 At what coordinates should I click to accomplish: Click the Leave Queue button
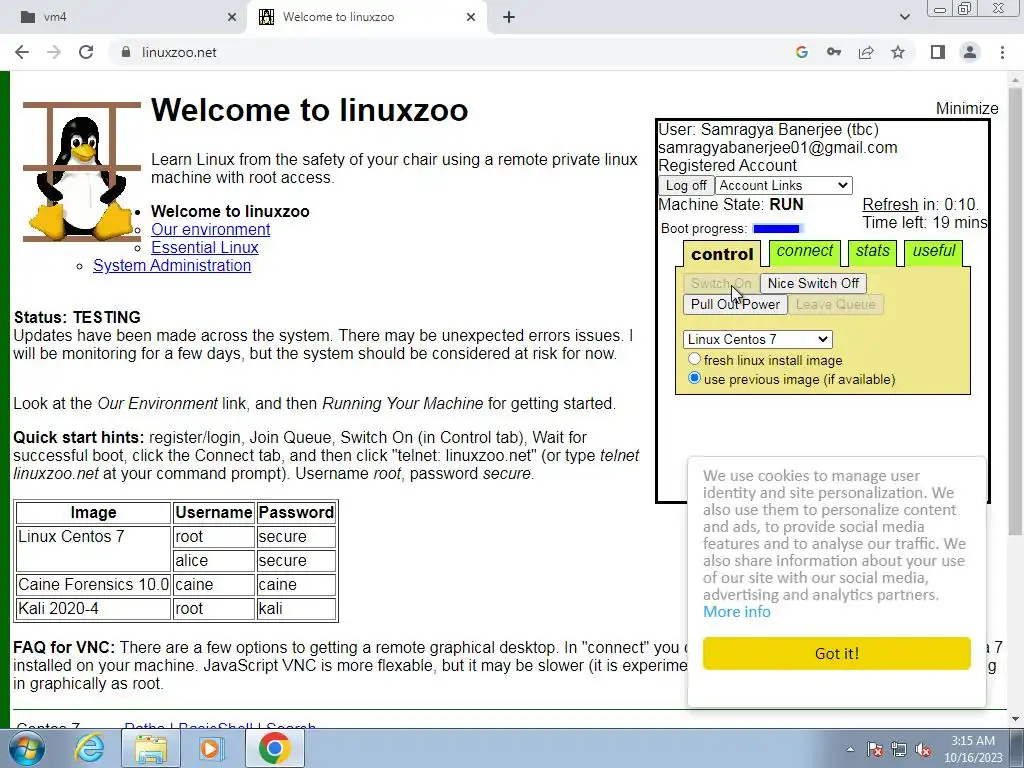pyautogui.click(x=835, y=304)
